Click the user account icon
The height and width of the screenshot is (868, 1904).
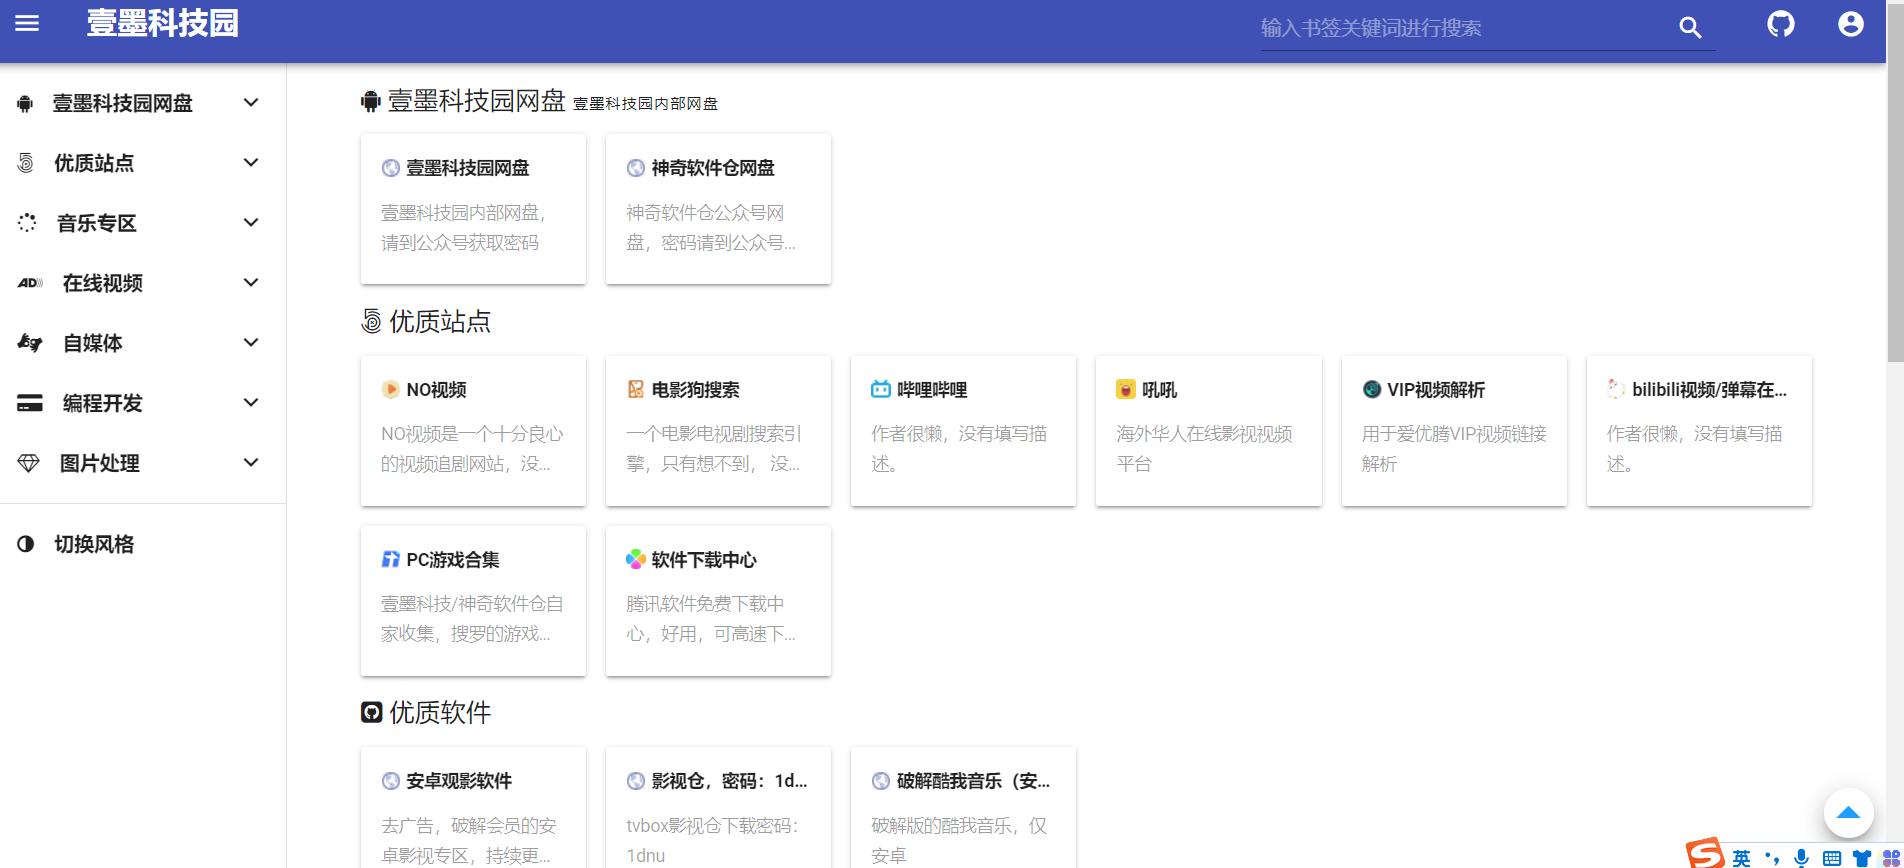1850,24
